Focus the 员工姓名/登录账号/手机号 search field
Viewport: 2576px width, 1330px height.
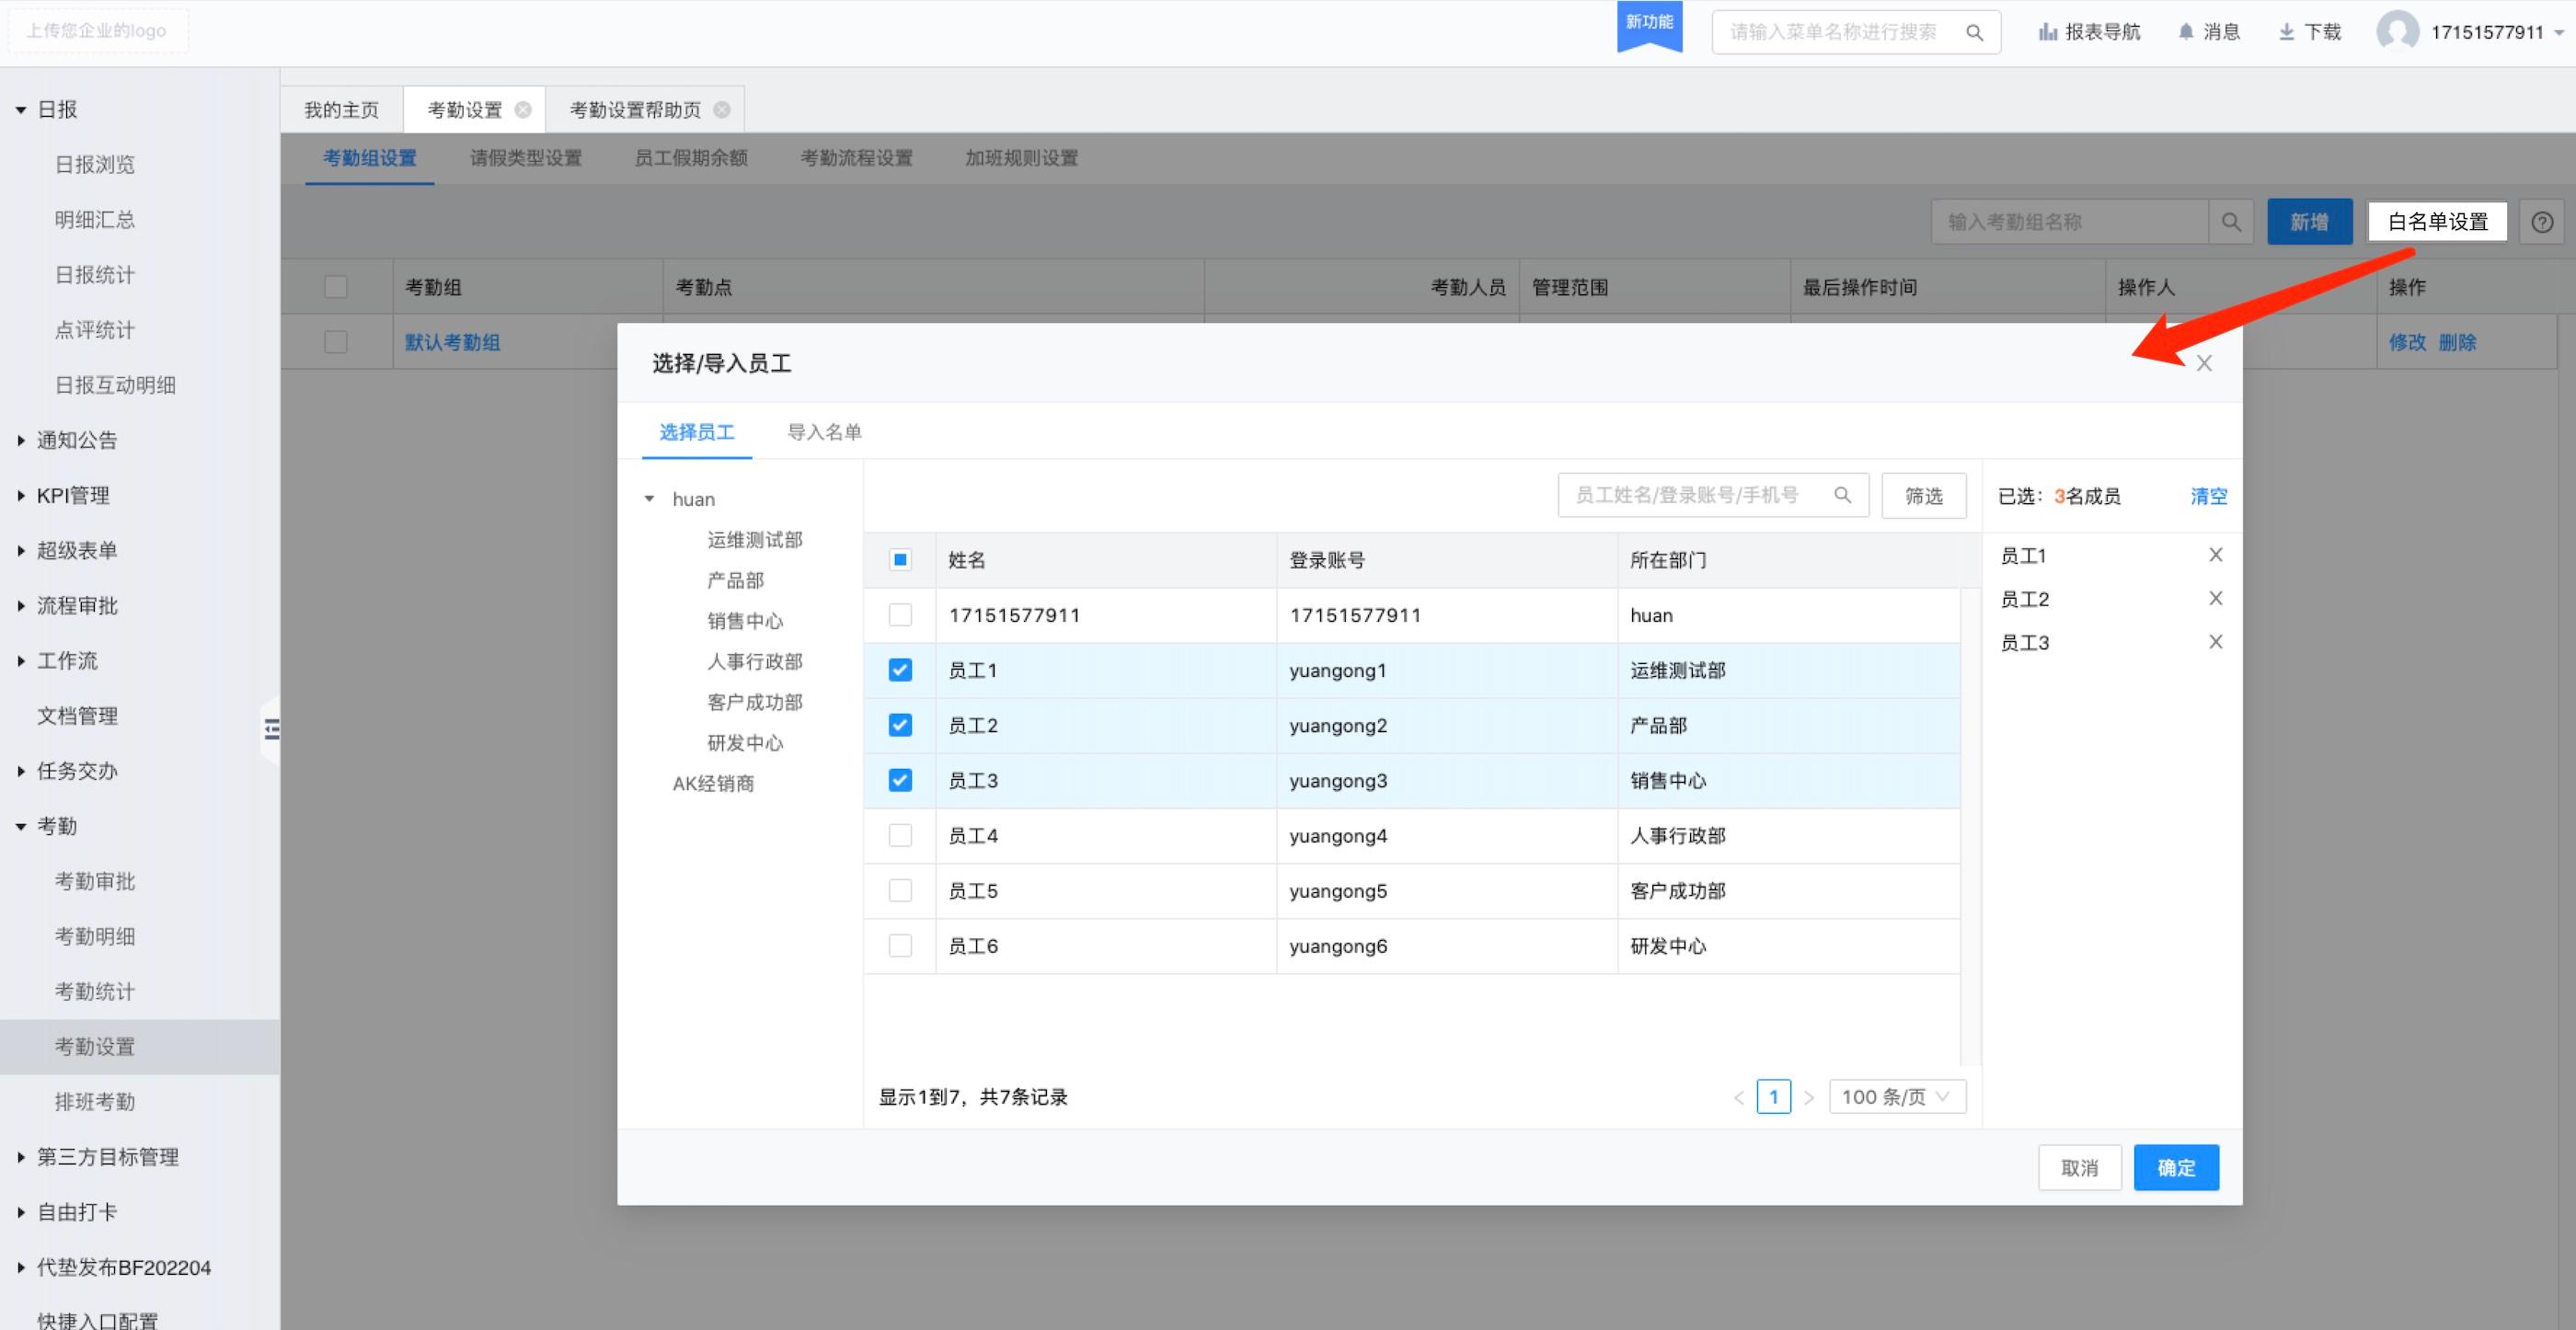[x=1690, y=495]
